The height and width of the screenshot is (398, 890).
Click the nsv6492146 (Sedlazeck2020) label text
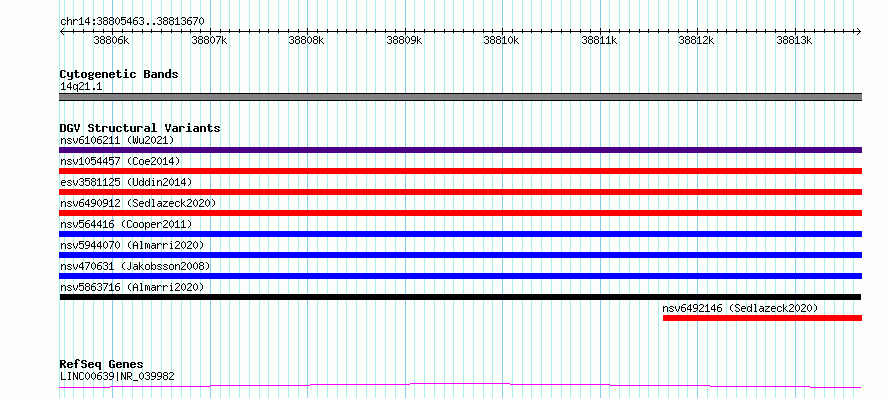740,308
